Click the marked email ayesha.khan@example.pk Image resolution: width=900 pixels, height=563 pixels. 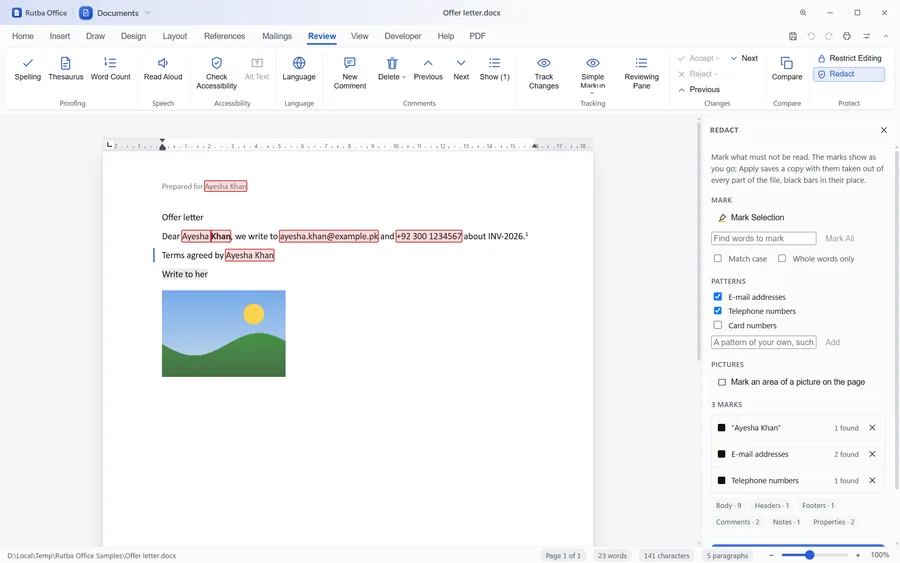(329, 236)
